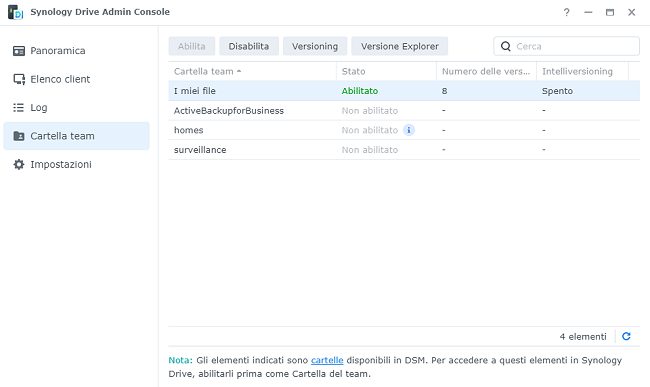Open the Panoramica section
The width and height of the screenshot is (650, 387).
[76, 51]
